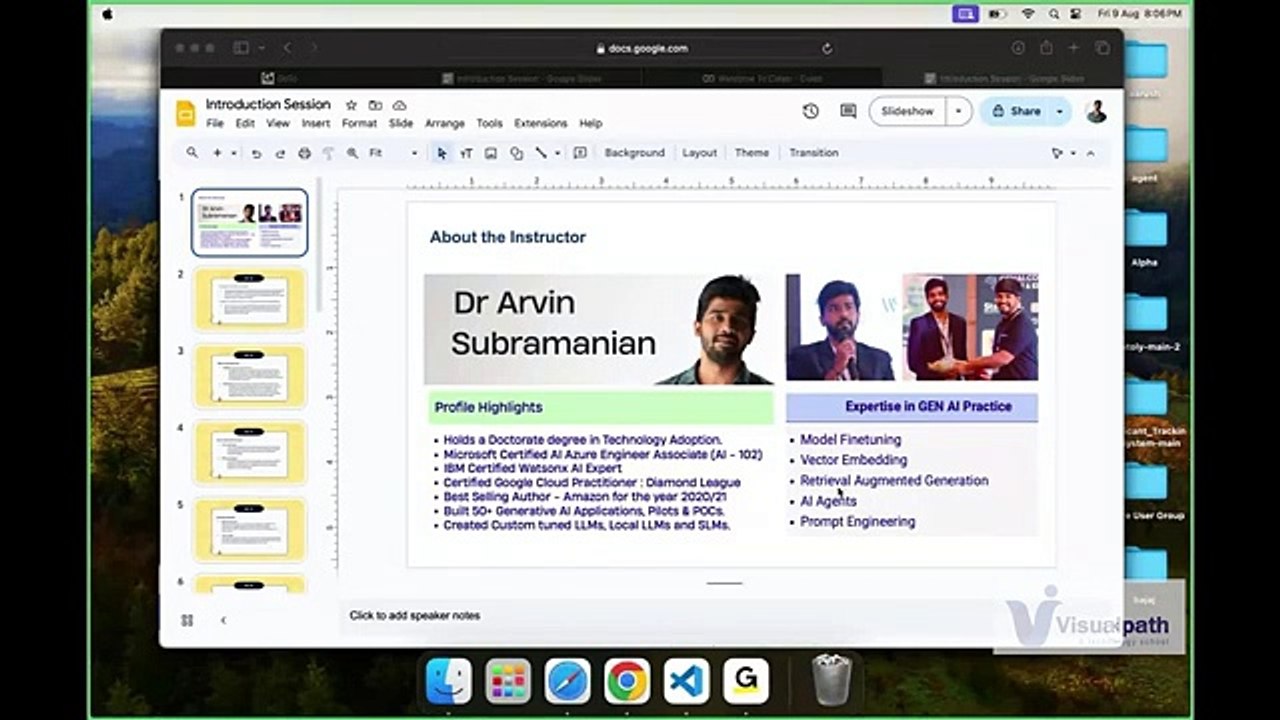Collapse the toolbar with the up chevron
This screenshot has width=1280, height=720.
click(x=1090, y=153)
